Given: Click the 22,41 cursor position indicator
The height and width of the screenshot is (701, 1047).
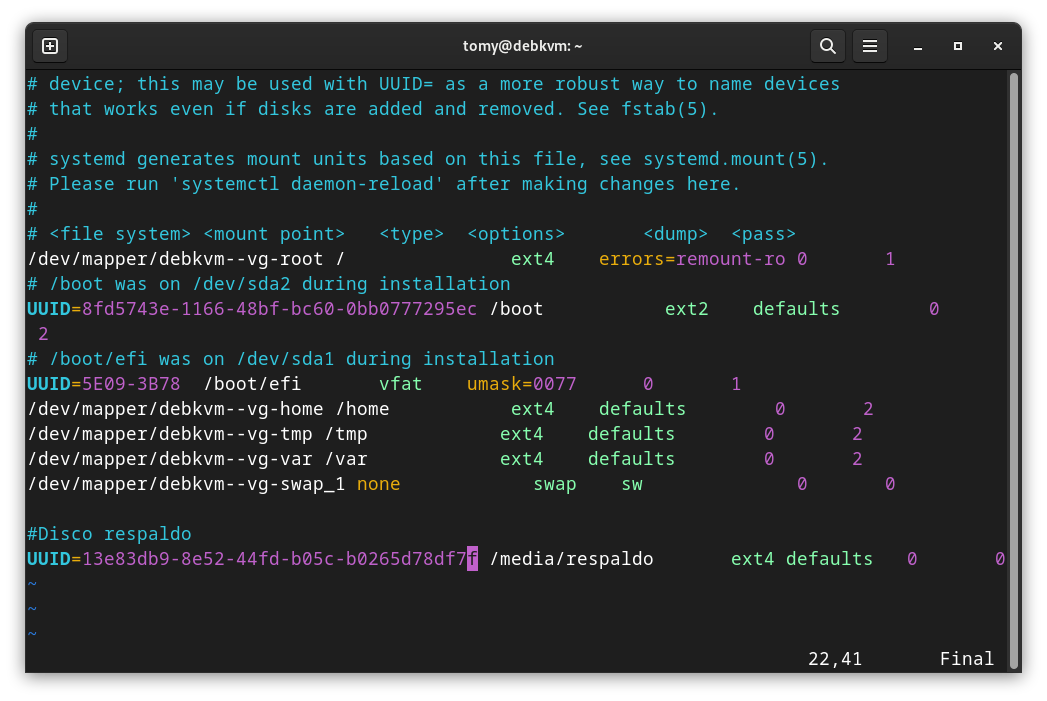Looking at the screenshot, I should (835, 659).
